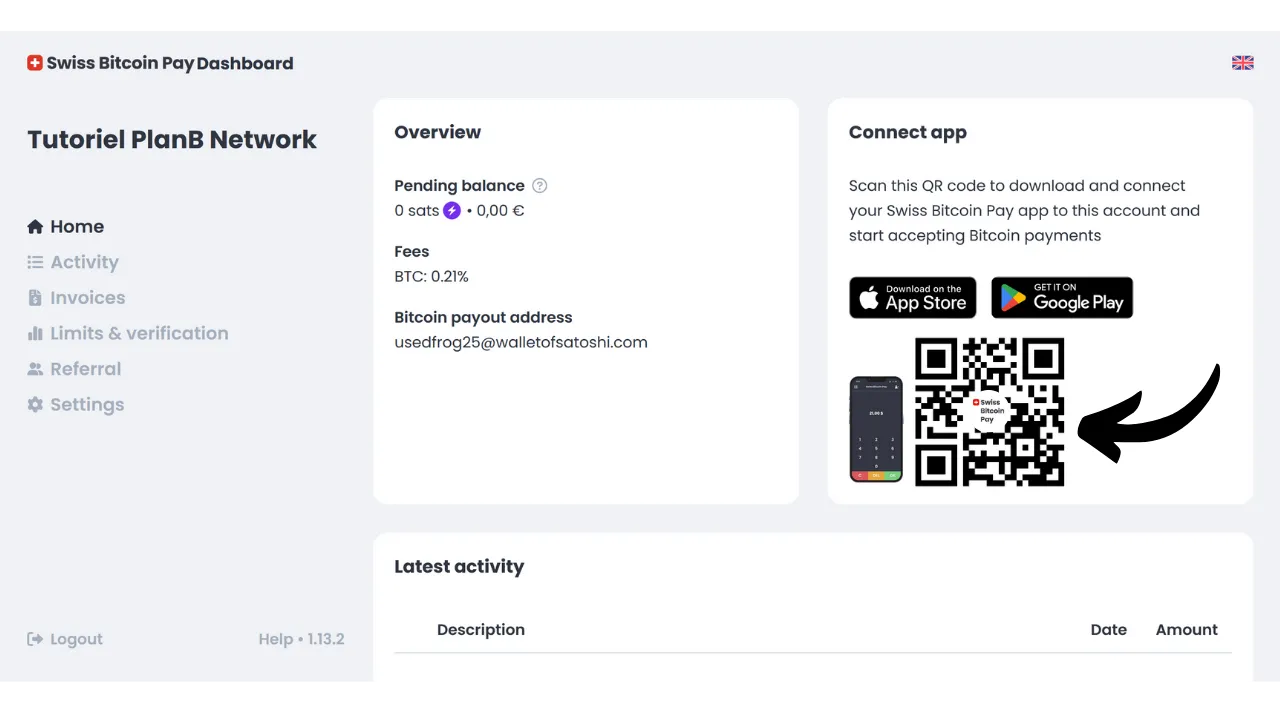Open Activity via its list icon

pos(35,262)
